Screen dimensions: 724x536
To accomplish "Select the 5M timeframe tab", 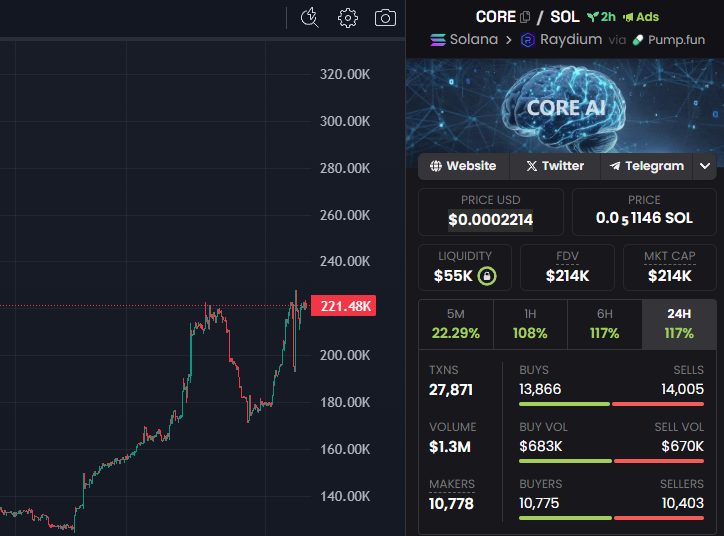I will [x=456, y=324].
